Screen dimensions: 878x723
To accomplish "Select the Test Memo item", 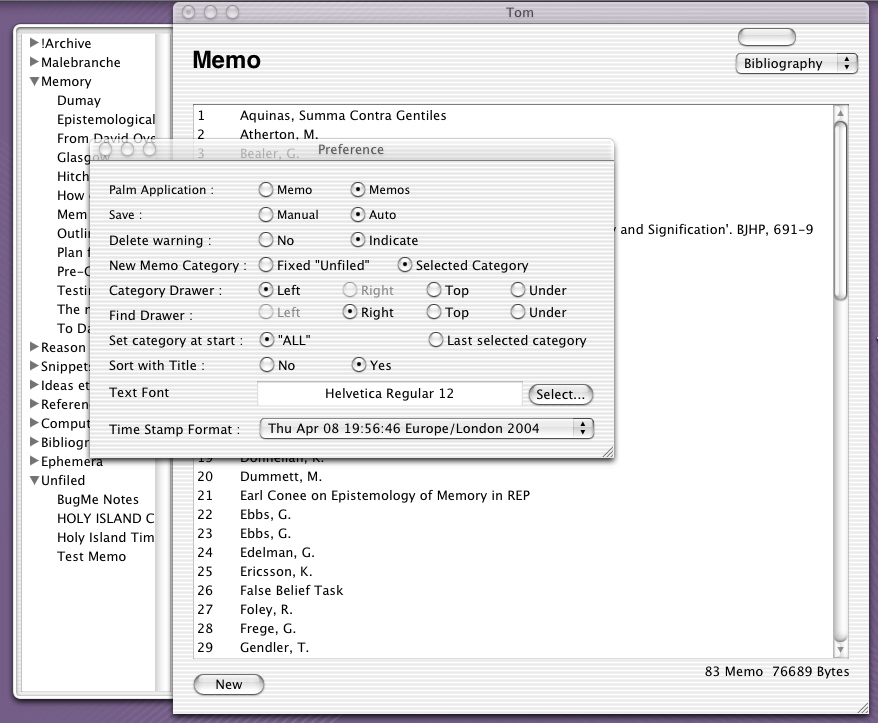I will click(x=91, y=556).
